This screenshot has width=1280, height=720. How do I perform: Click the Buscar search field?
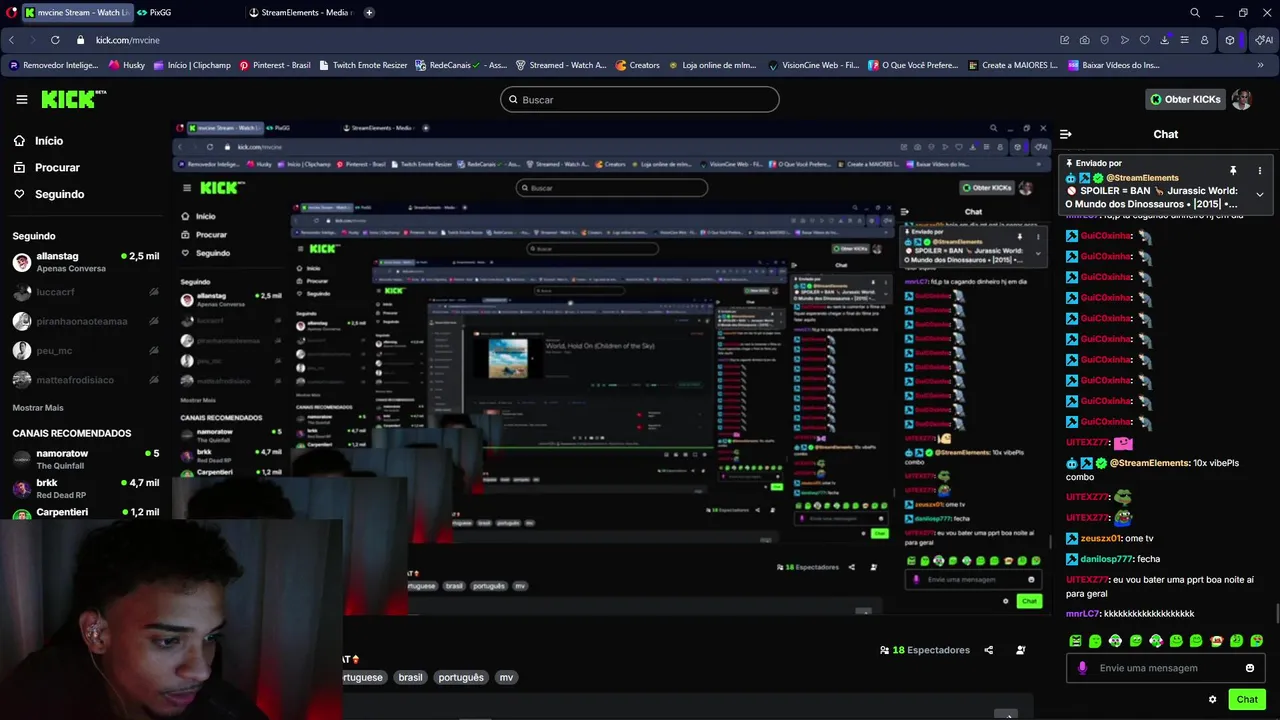click(640, 99)
